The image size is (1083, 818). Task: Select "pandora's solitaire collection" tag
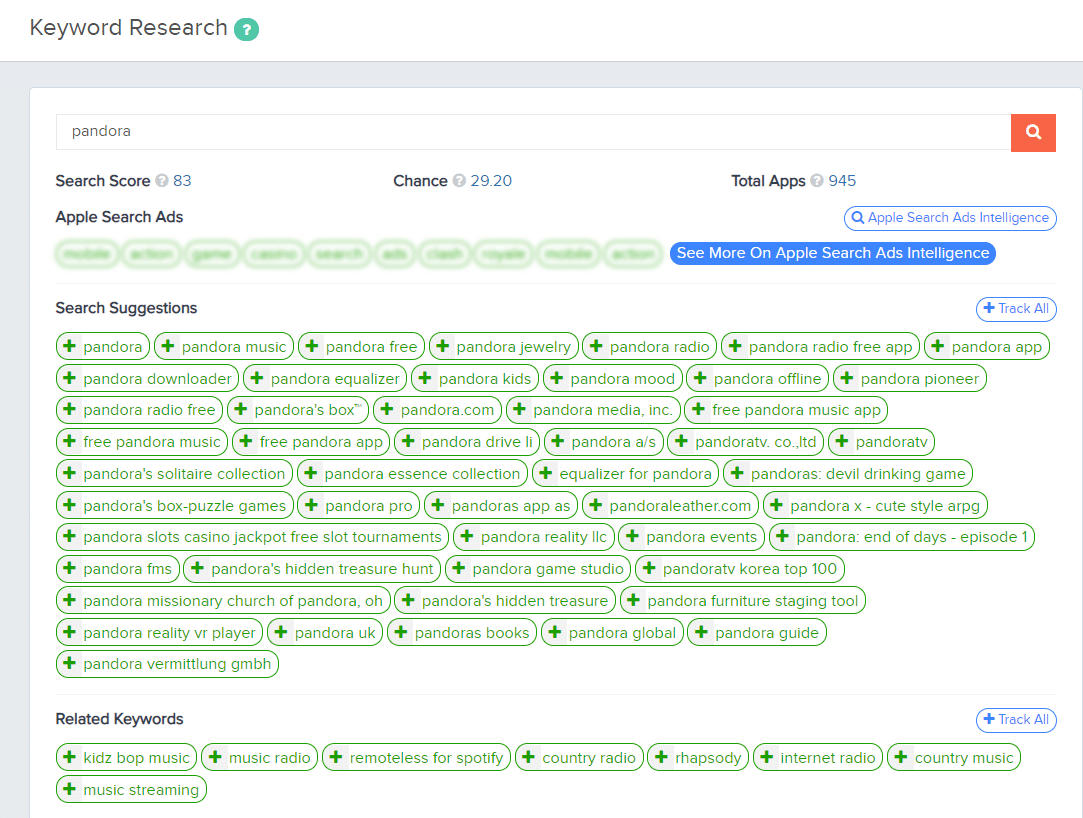click(174, 473)
